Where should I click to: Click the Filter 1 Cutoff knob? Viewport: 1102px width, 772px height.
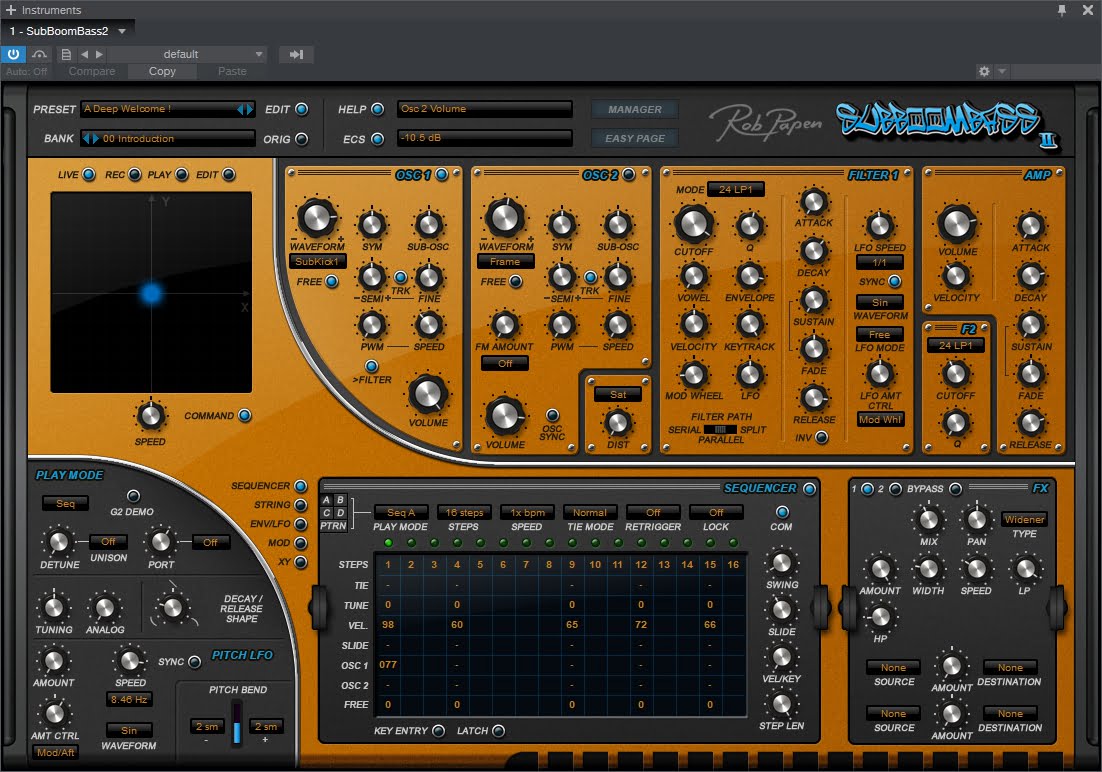(694, 224)
